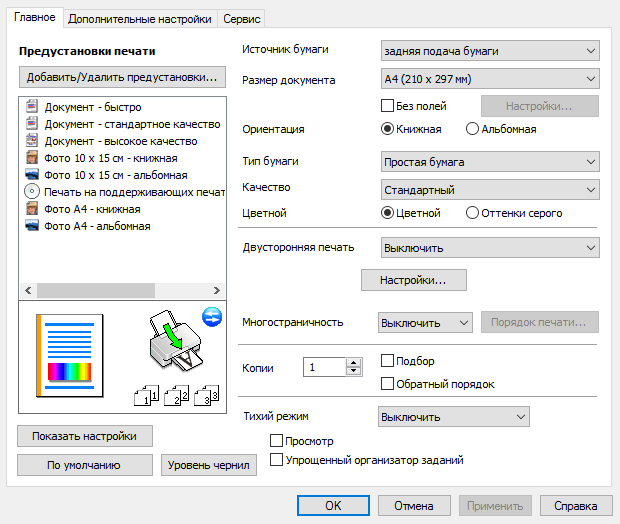Click the 'Показать настройки' button
Screen dimensions: 620x524
[x=85, y=436]
